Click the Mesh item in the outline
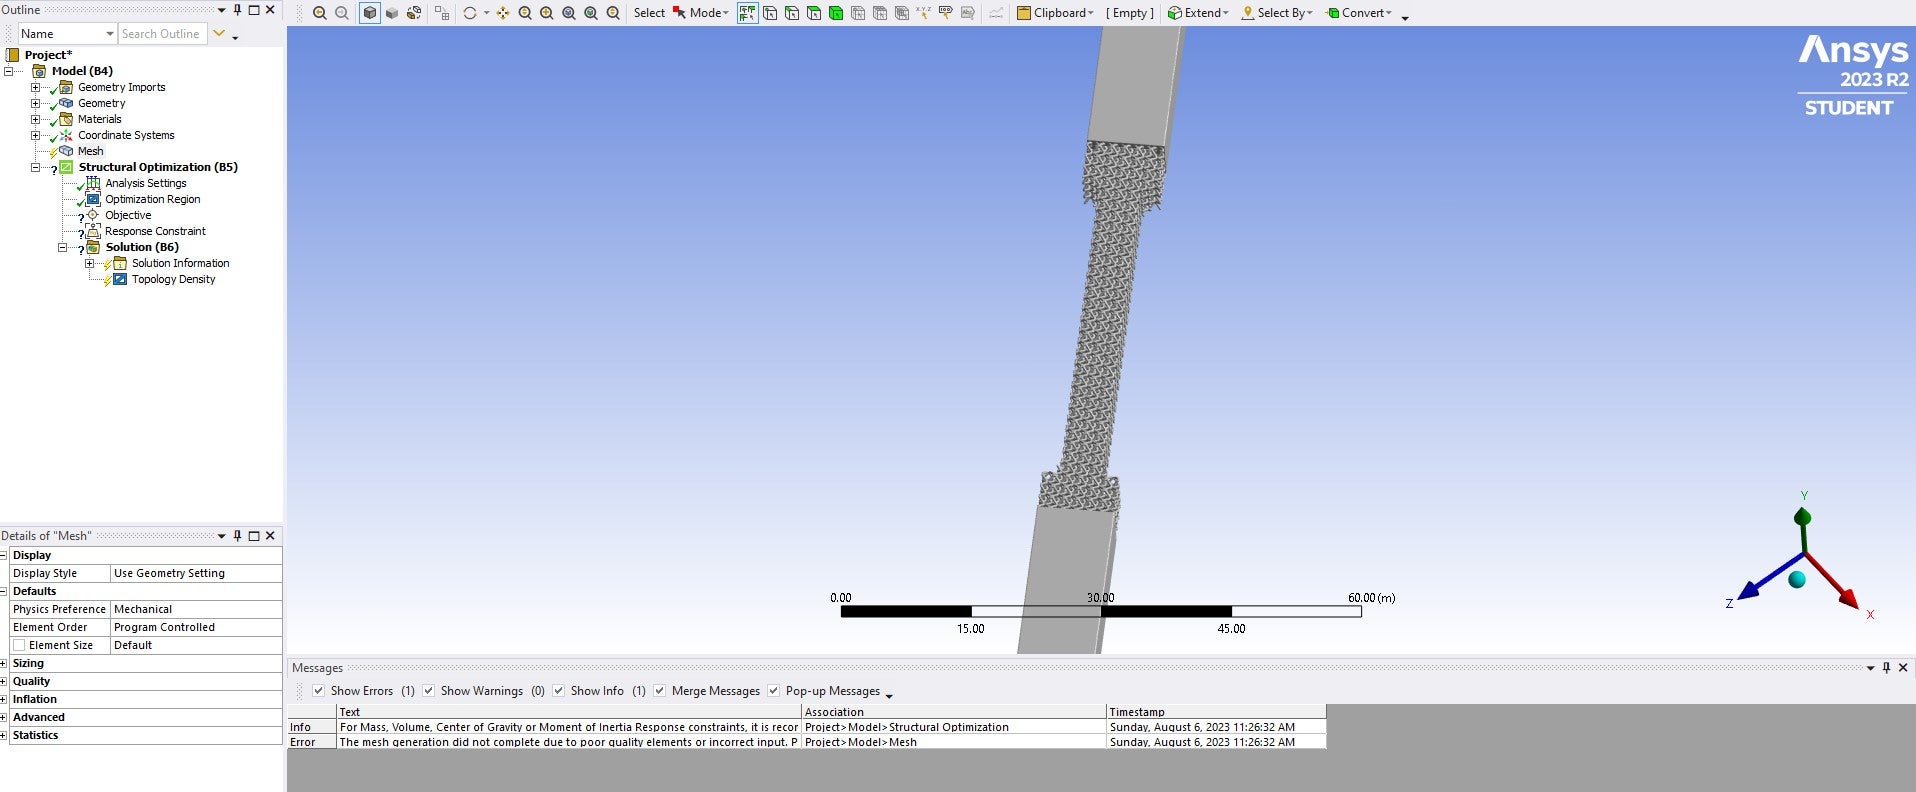Viewport: 1916px width, 792px height. point(90,151)
